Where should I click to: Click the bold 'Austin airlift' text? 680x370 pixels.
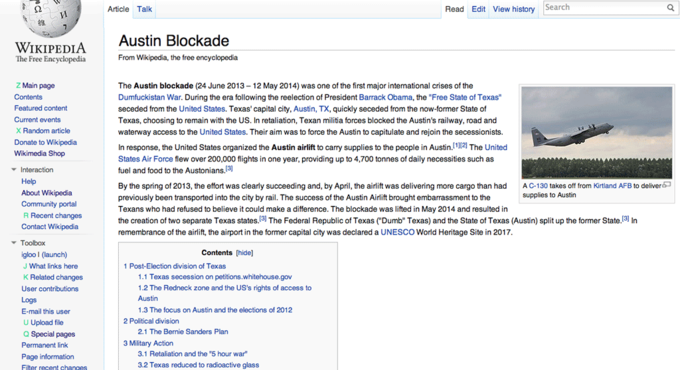coord(293,147)
